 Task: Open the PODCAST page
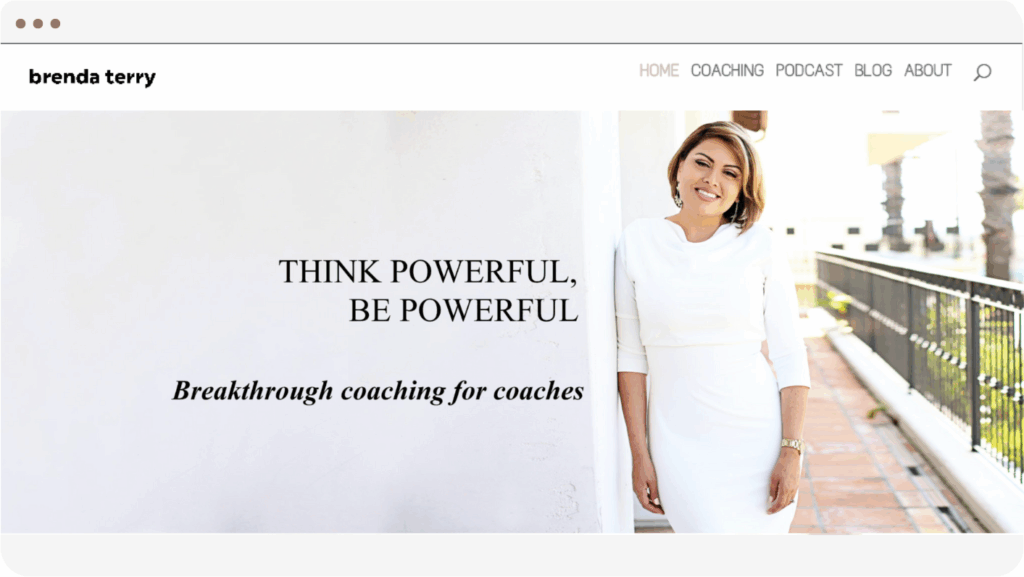click(x=808, y=70)
